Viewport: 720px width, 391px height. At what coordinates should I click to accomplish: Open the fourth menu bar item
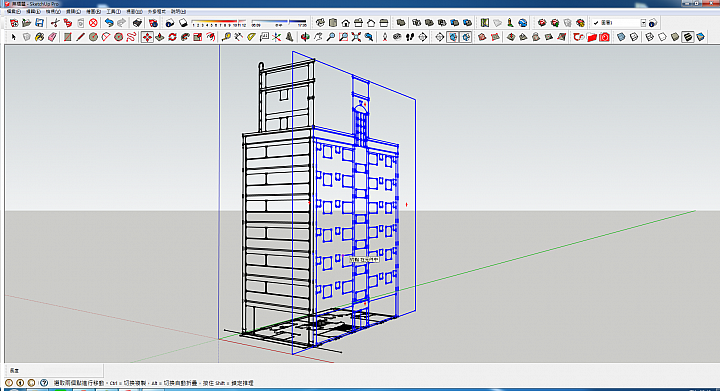73,11
